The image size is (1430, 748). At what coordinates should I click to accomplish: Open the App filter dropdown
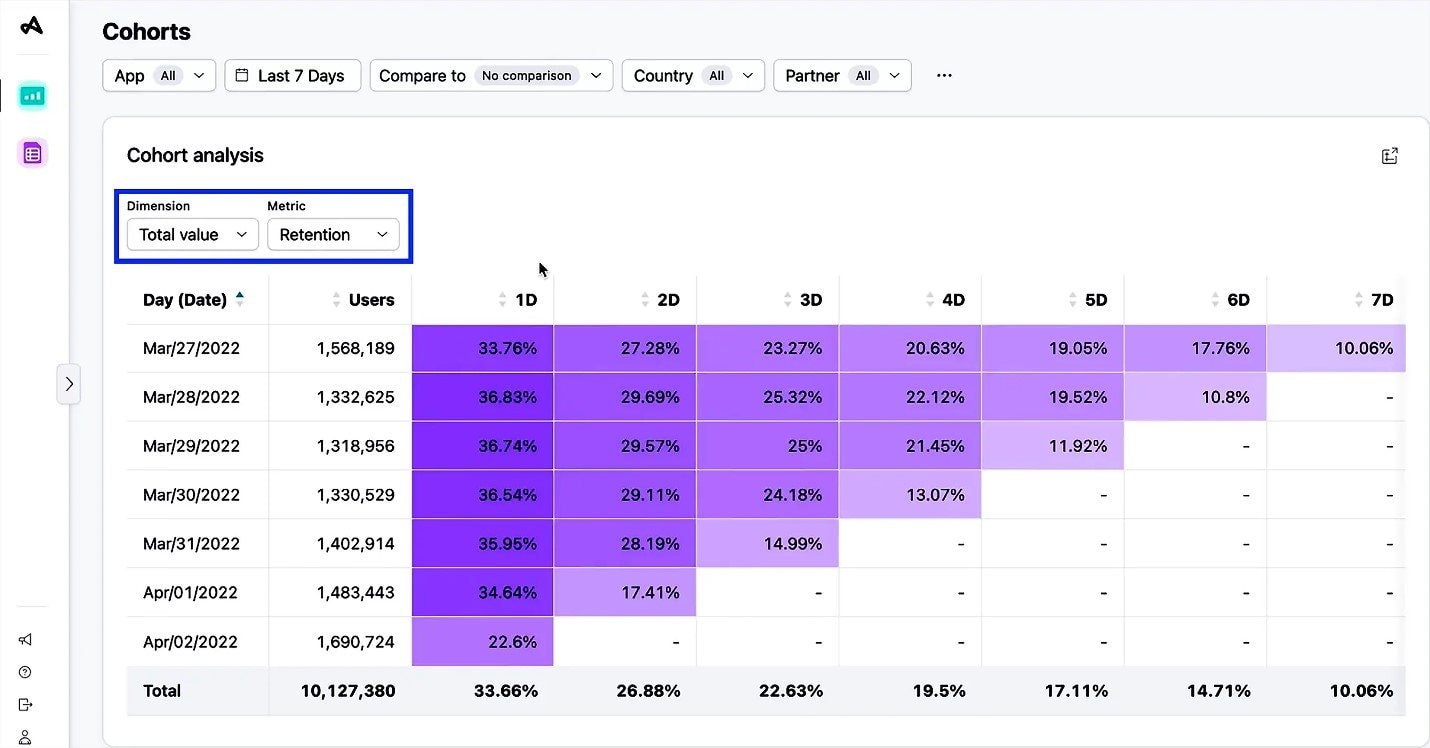tap(159, 75)
